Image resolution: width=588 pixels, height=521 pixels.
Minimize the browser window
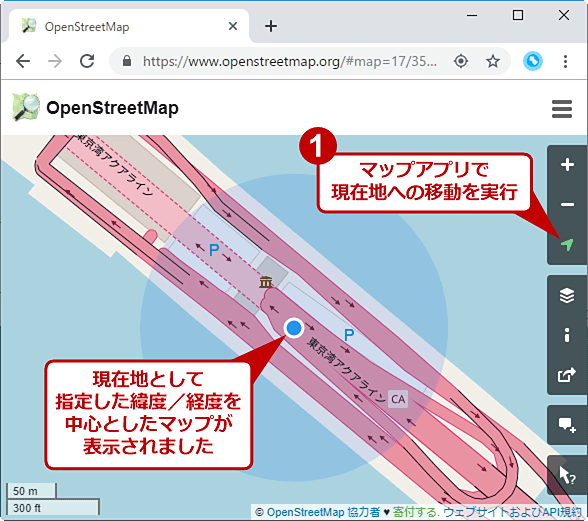pyautogui.click(x=472, y=15)
